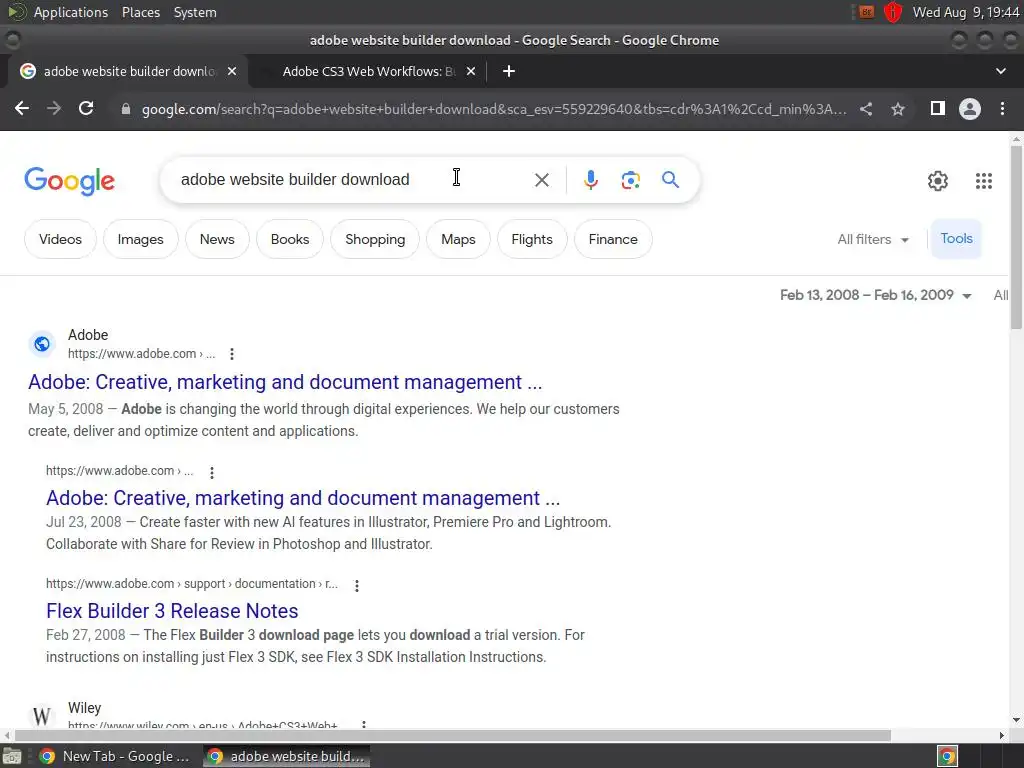This screenshot has width=1024, height=768.
Task: Expand the All filters dropdown
Action: tap(873, 240)
